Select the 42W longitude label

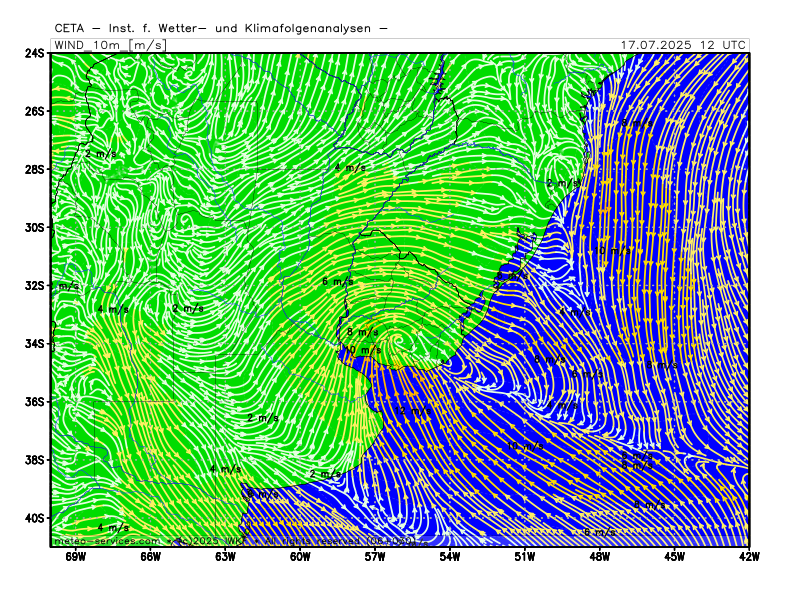[748, 557]
